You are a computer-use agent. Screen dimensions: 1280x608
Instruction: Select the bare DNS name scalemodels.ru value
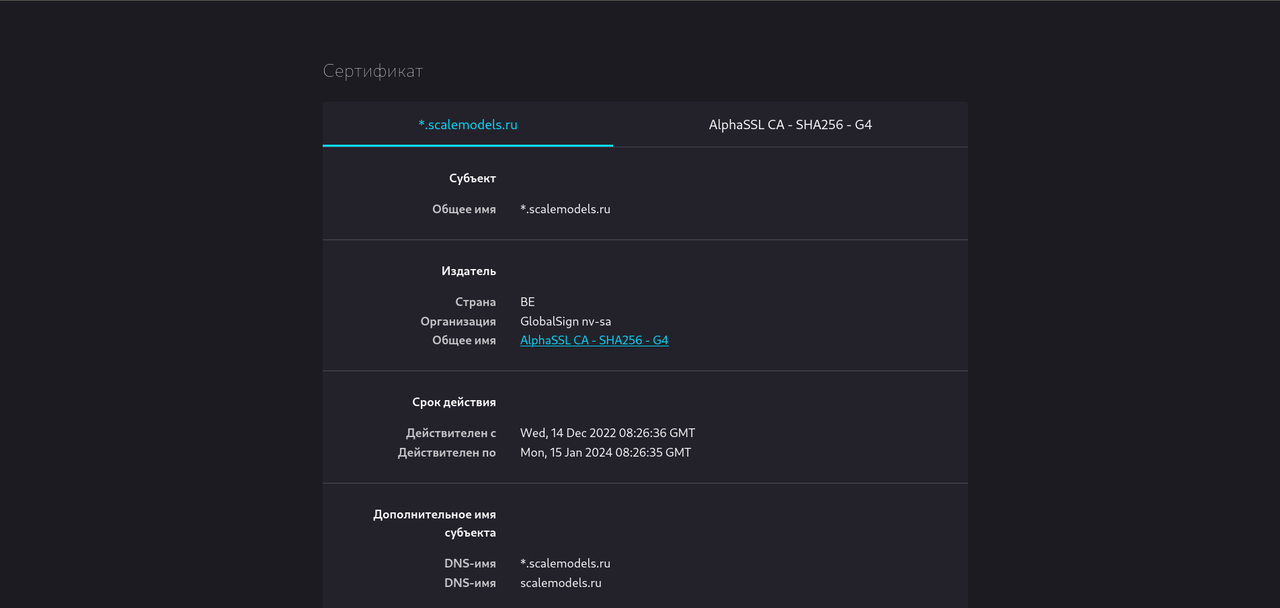[x=561, y=582]
